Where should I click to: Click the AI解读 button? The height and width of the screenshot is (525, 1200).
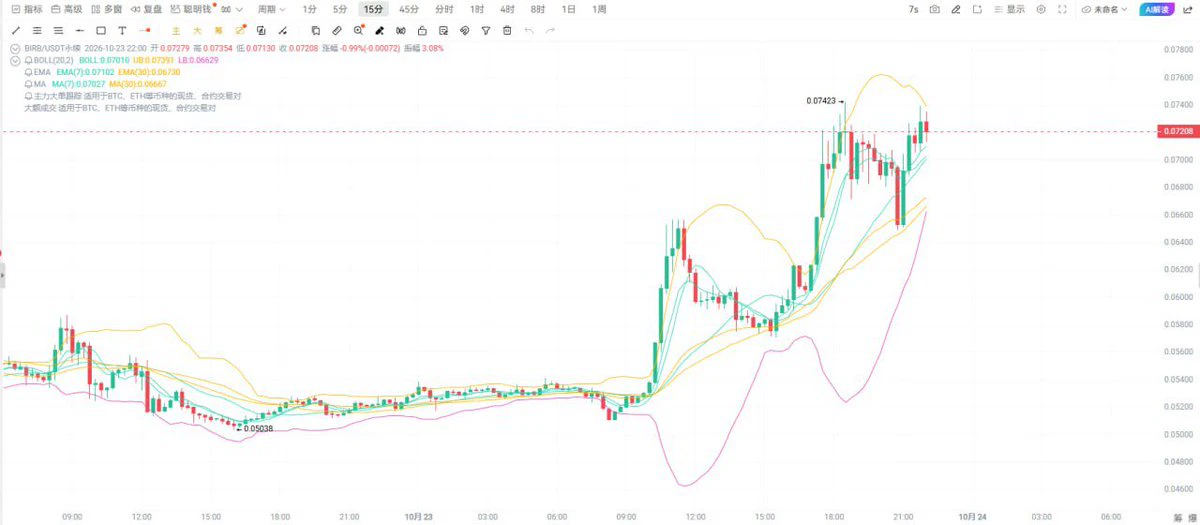[x=1158, y=9]
